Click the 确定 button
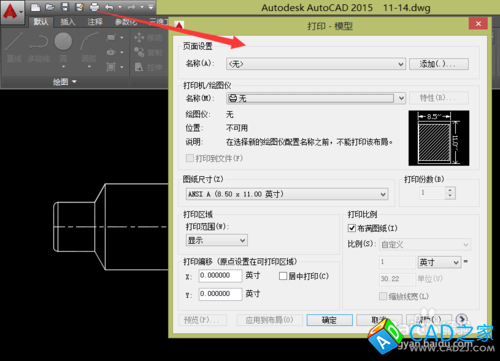This screenshot has width=500, height=361. pos(330,320)
